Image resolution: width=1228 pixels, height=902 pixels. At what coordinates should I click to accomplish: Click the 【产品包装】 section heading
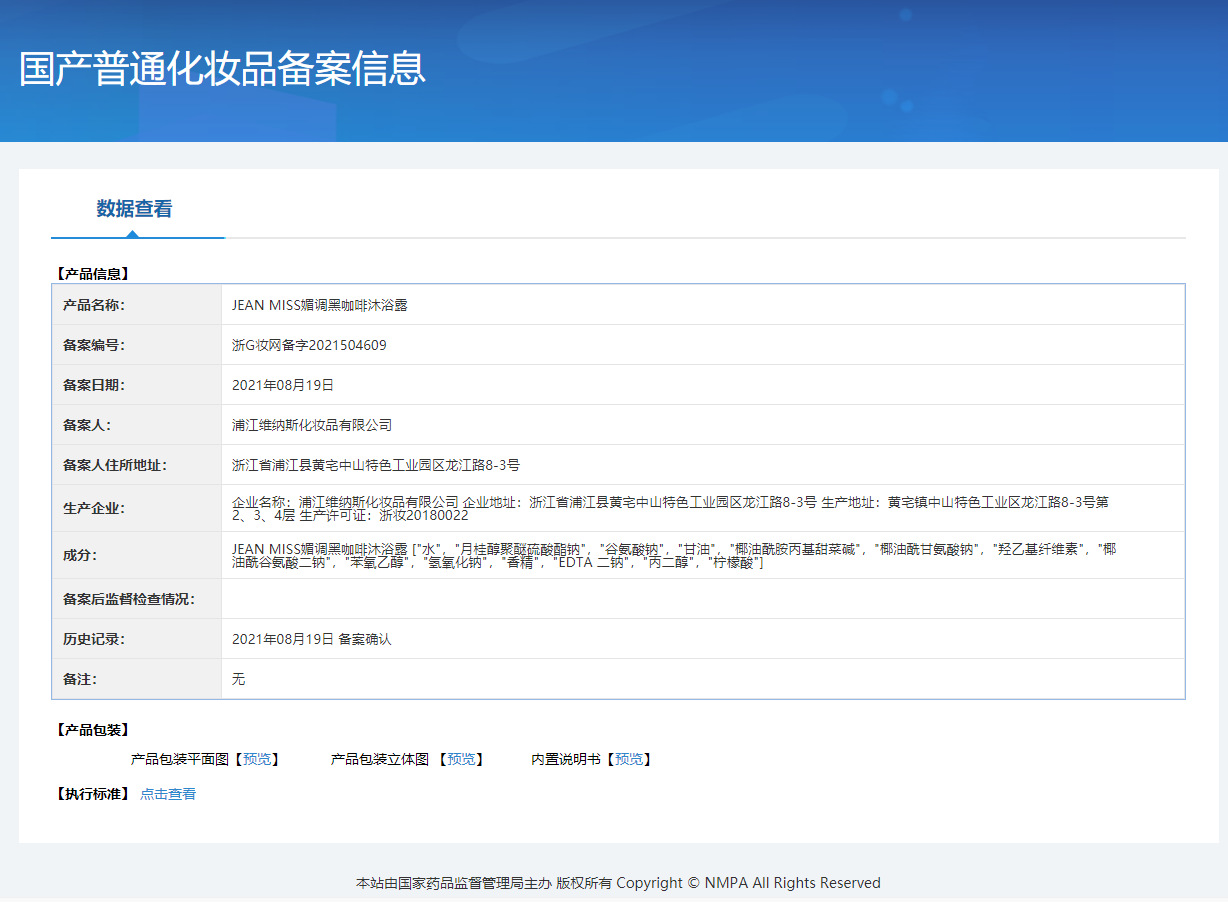point(91,730)
